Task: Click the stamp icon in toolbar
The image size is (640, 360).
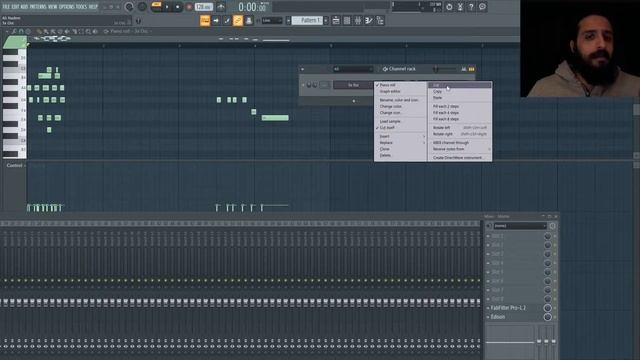Action: [x=249, y=20]
